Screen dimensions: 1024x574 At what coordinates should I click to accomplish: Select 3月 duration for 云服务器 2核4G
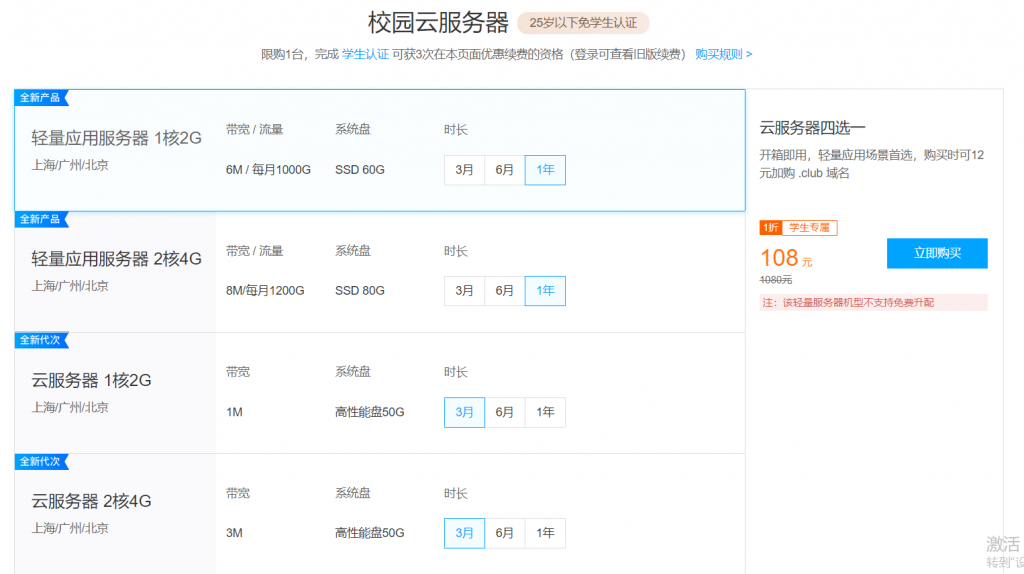[x=464, y=533]
